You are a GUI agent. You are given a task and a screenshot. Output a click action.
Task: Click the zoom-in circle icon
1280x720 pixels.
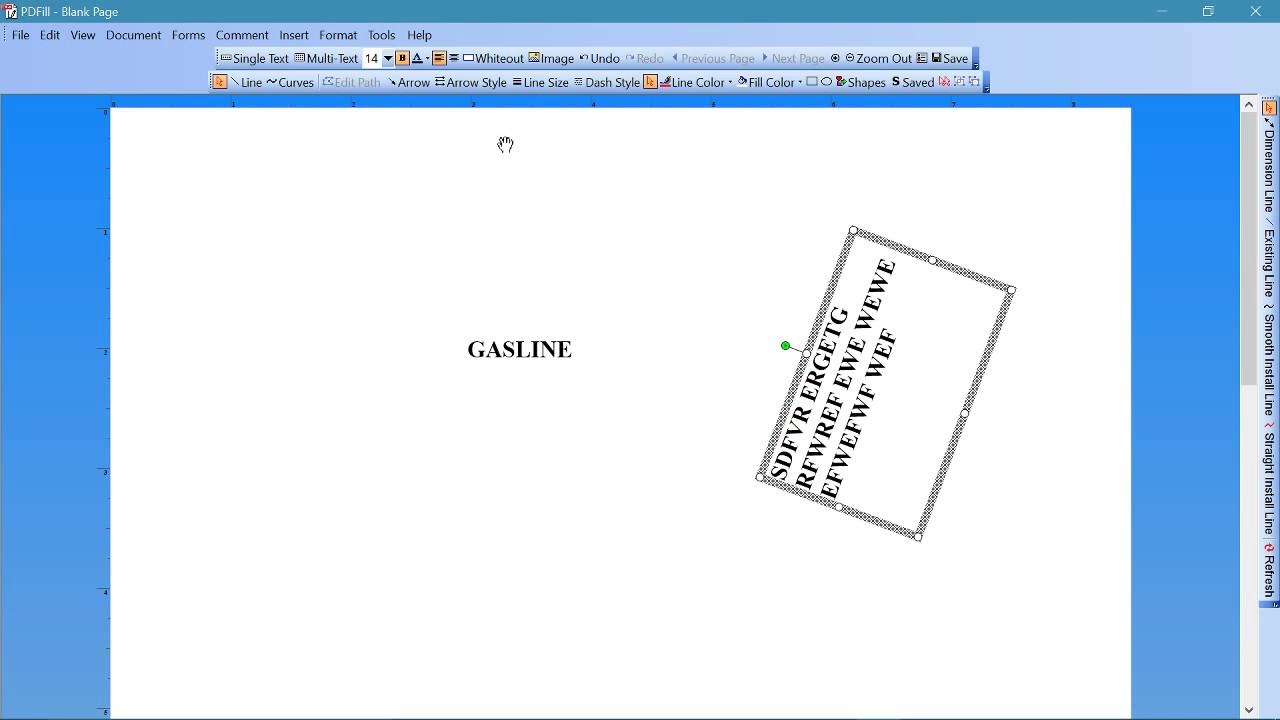coord(835,58)
